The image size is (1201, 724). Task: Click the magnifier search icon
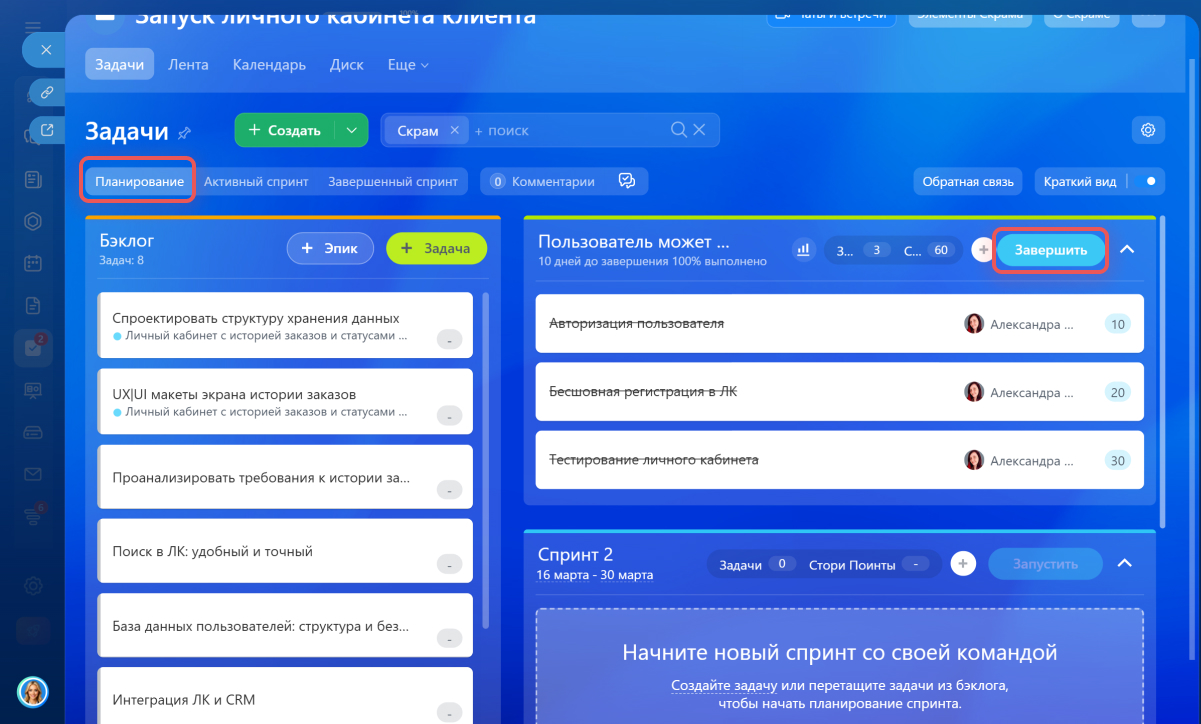679,130
